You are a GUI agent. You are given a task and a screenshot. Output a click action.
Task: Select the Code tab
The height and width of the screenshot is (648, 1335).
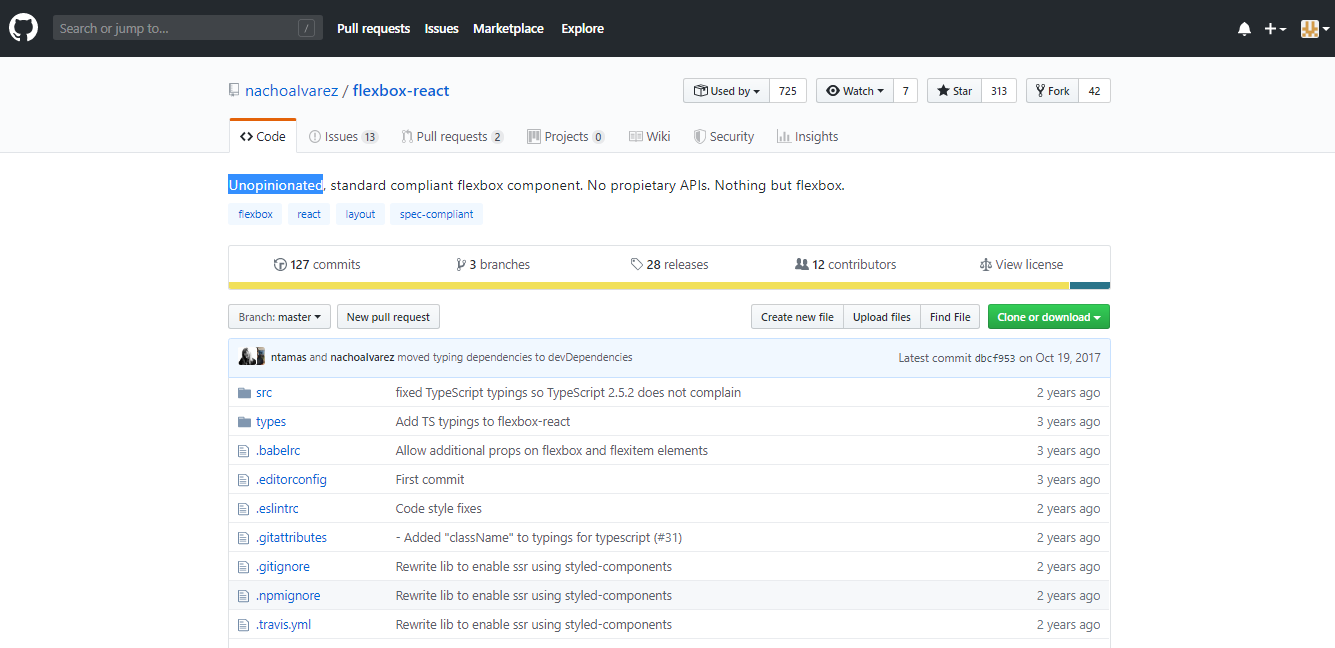tap(263, 136)
